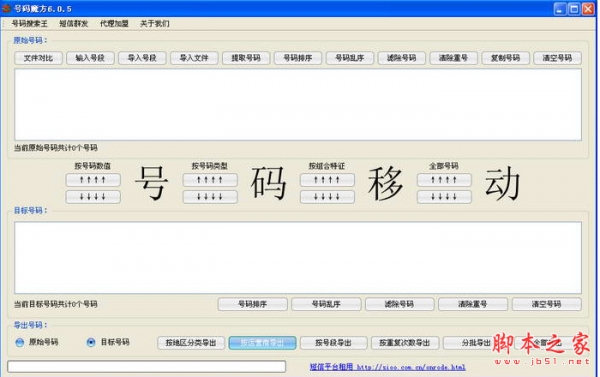Click the up-arrows button under 全部号码

[444, 180]
